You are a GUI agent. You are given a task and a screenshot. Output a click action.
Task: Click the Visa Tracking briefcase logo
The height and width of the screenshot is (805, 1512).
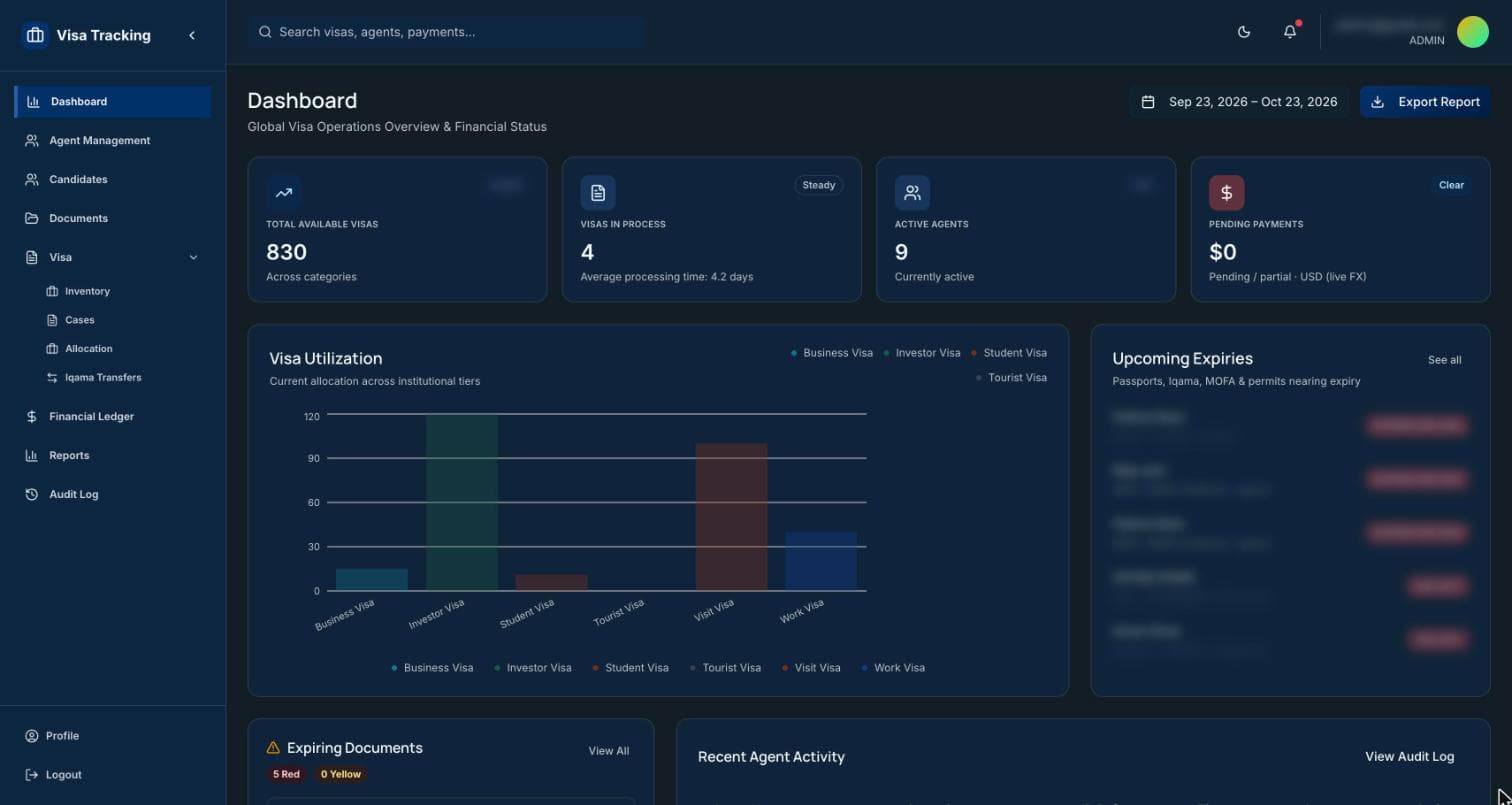[35, 35]
